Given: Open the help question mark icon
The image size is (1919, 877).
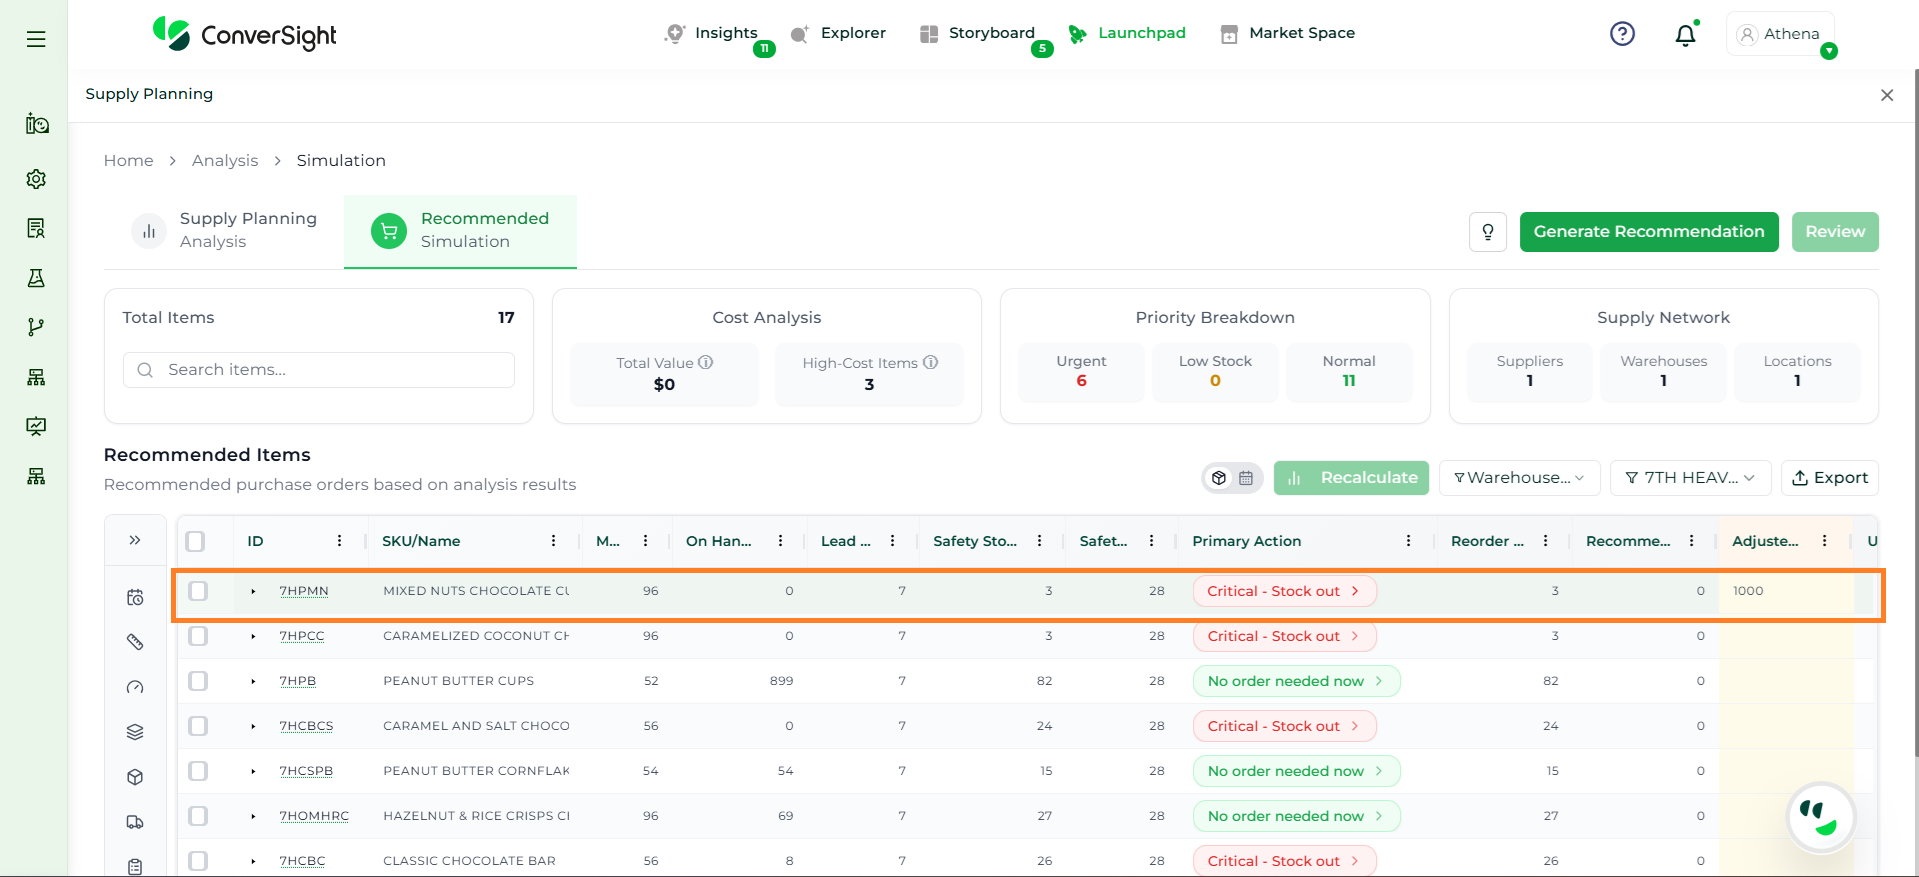Looking at the screenshot, I should [1622, 34].
